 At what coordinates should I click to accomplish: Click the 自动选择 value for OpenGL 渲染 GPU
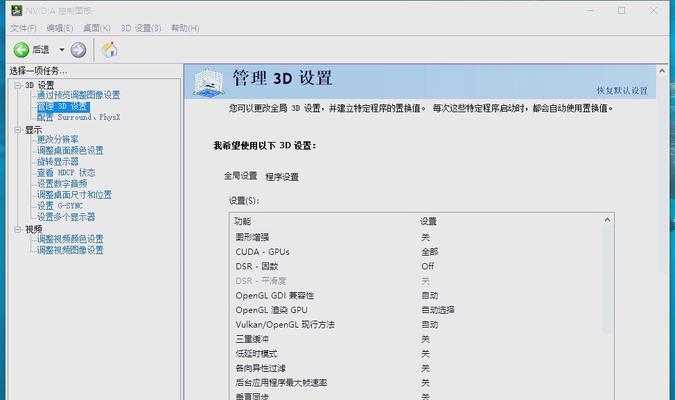click(x=438, y=310)
